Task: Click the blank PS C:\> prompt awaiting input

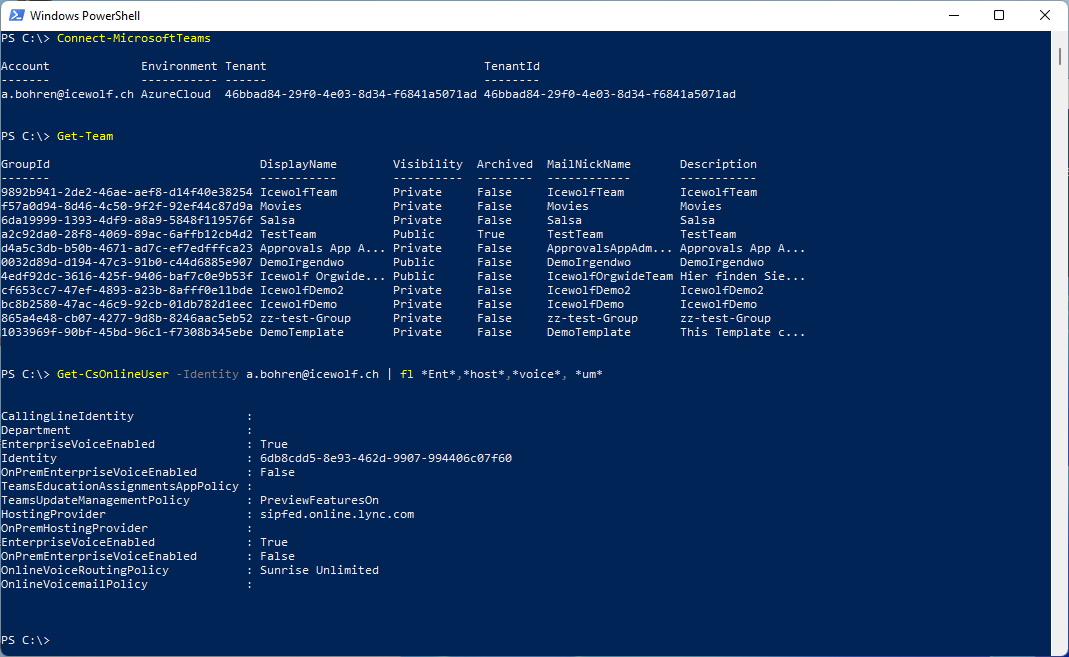Action: pos(25,640)
